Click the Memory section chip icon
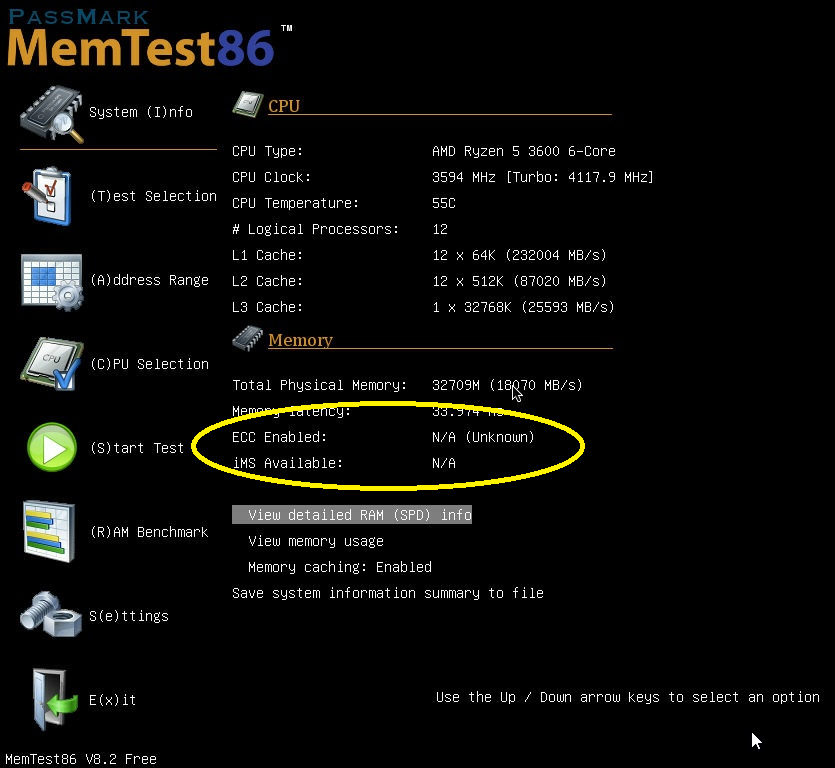Viewport: 835px width, 768px height. coord(248,339)
